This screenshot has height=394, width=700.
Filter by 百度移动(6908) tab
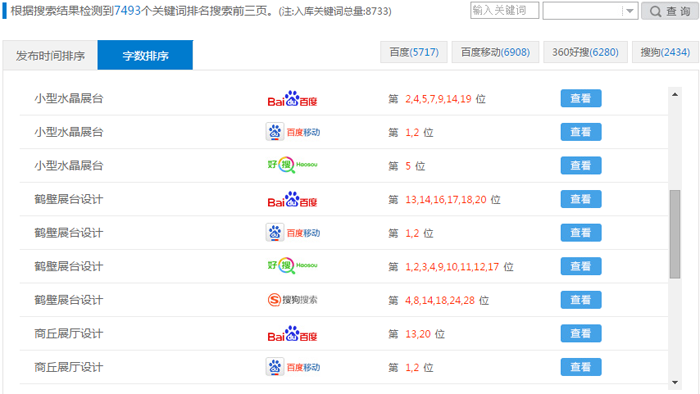(x=495, y=52)
